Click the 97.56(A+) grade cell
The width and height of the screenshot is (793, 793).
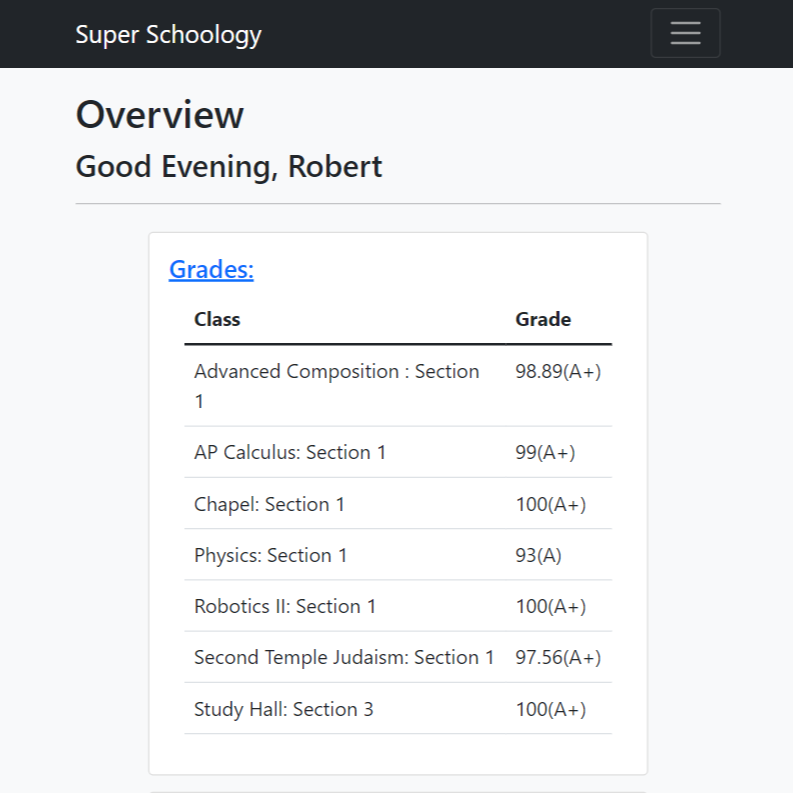pyautogui.click(x=558, y=657)
